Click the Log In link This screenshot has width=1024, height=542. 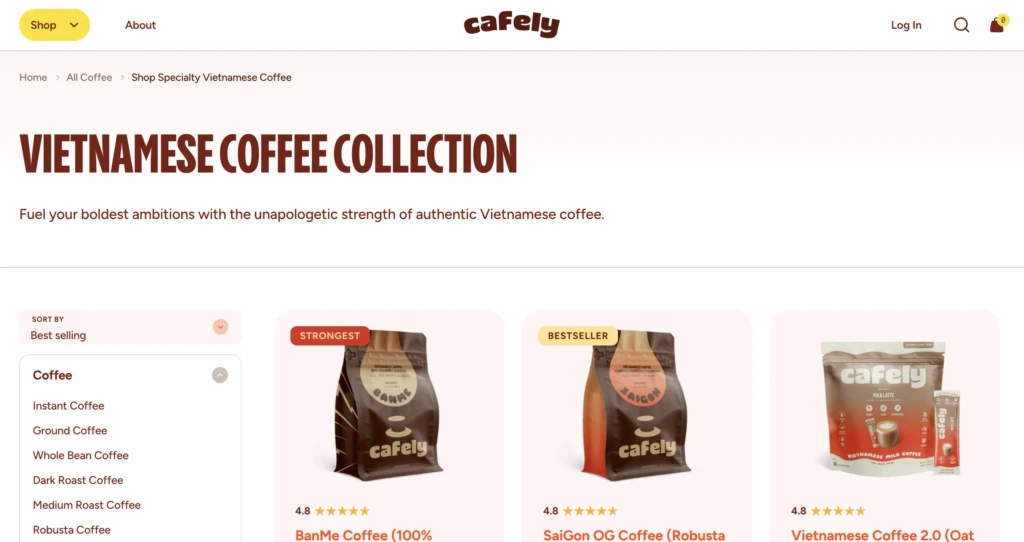tap(906, 25)
